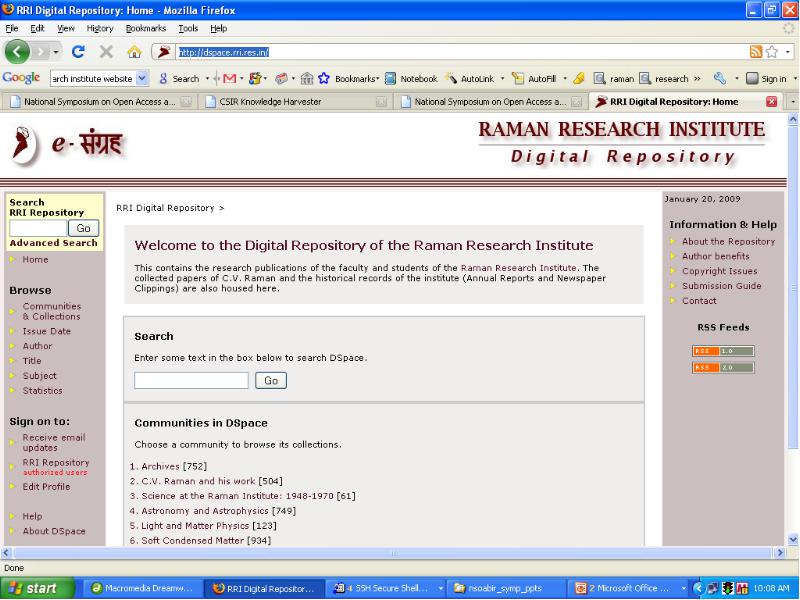This screenshot has width=800, height=600.
Task: Close the RRI Digital Repository tab
Action: point(771,102)
